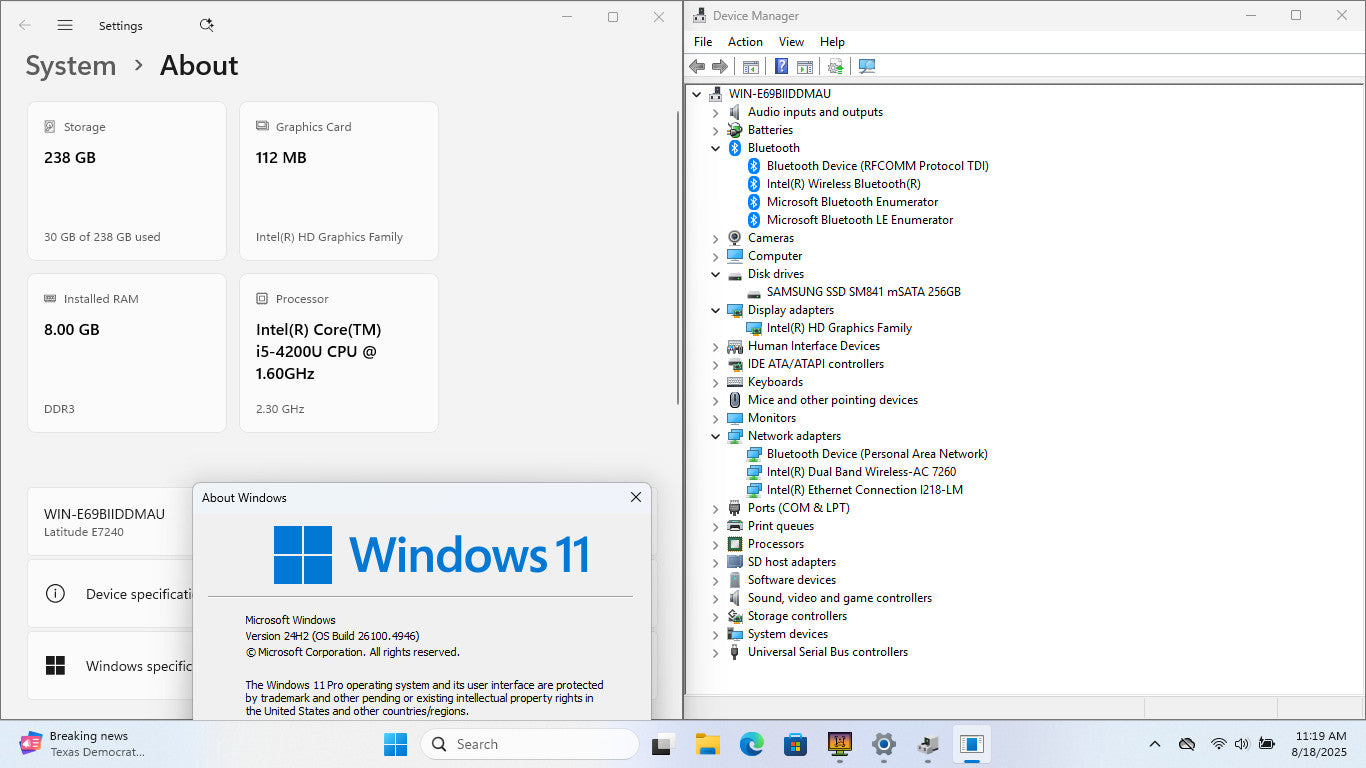Open Microsoft Edge from the taskbar

(x=751, y=744)
